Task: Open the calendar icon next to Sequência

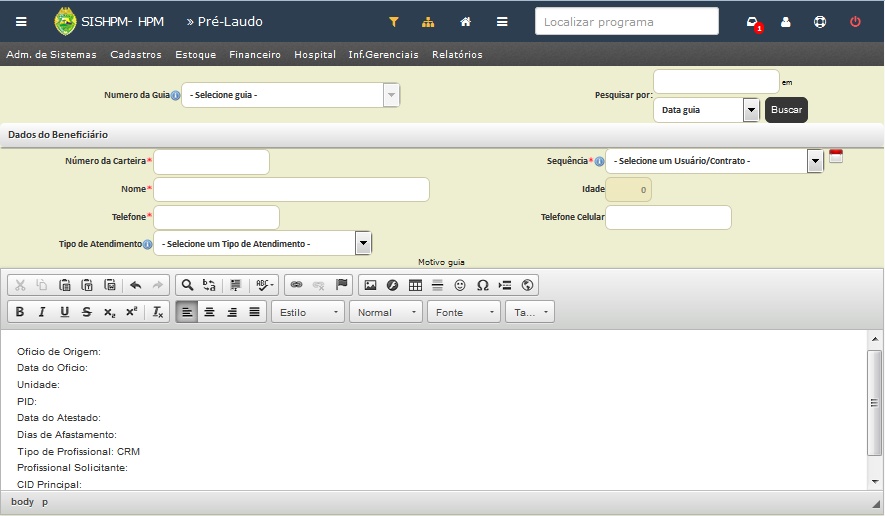Action: pos(836,156)
